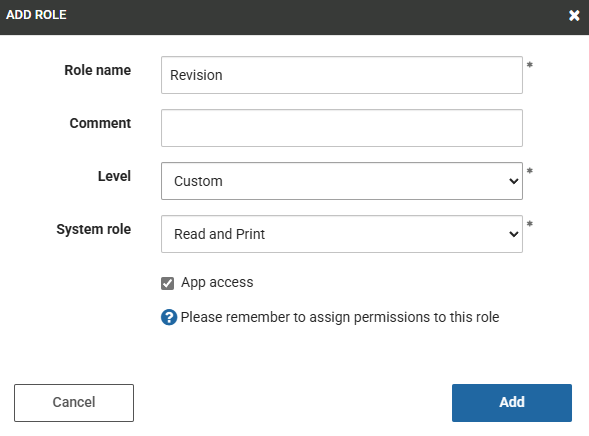Click the blue question mark help icon
Image resolution: width=589 pixels, height=436 pixels.
169,317
